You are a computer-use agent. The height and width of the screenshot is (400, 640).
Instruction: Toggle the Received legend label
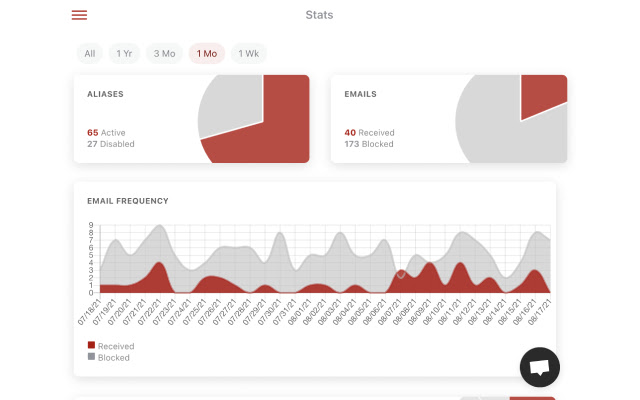116,346
